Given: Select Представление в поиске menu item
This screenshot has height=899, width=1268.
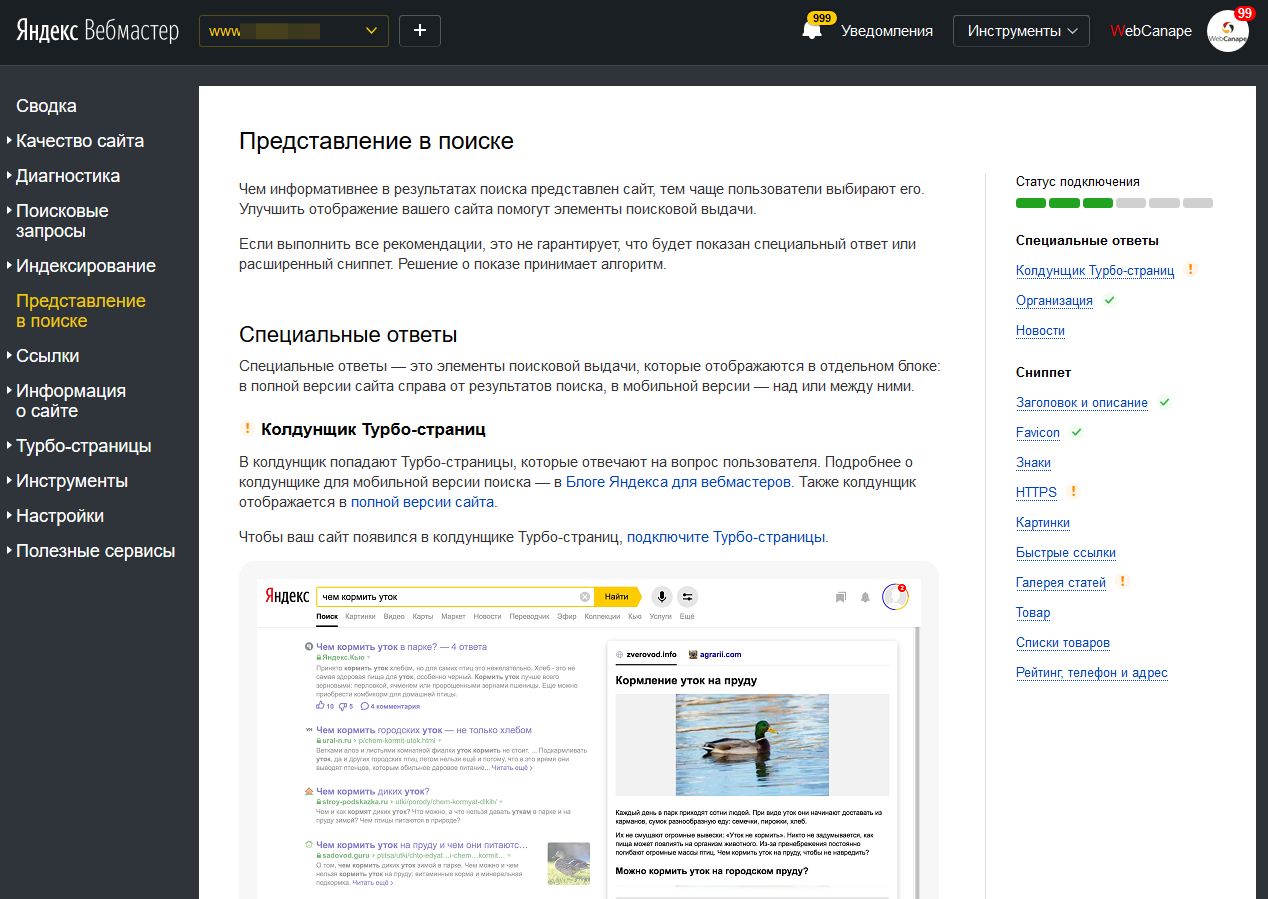Looking at the screenshot, I should point(81,311).
